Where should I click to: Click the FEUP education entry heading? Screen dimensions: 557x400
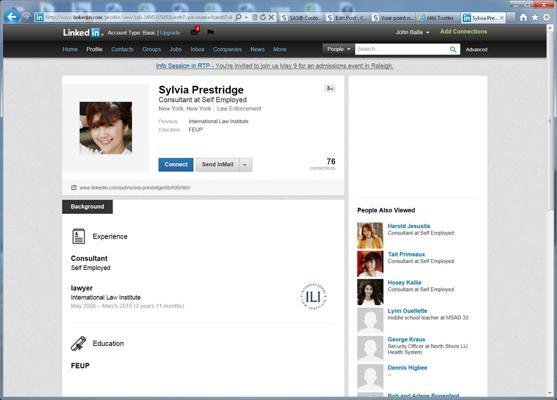(80, 366)
